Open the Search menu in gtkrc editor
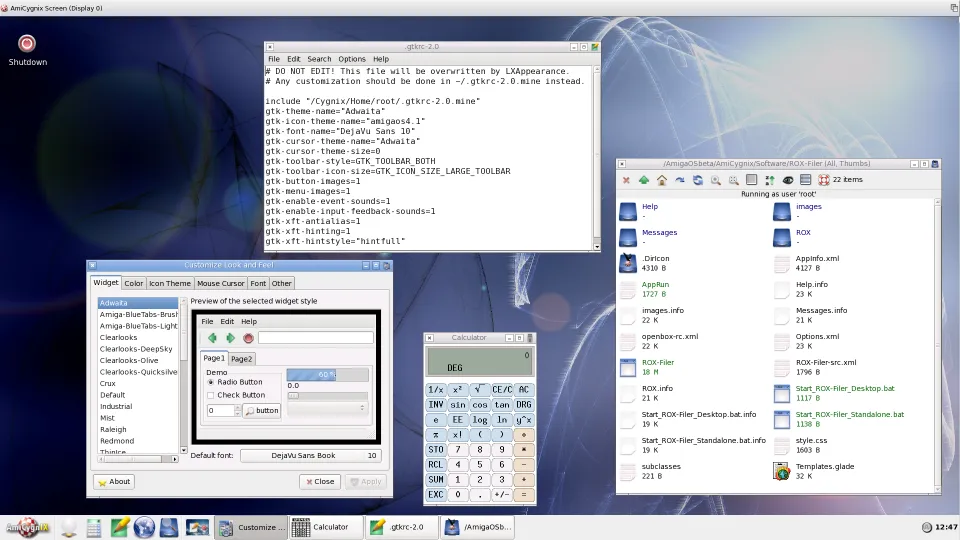960x540 pixels. pyautogui.click(x=319, y=59)
